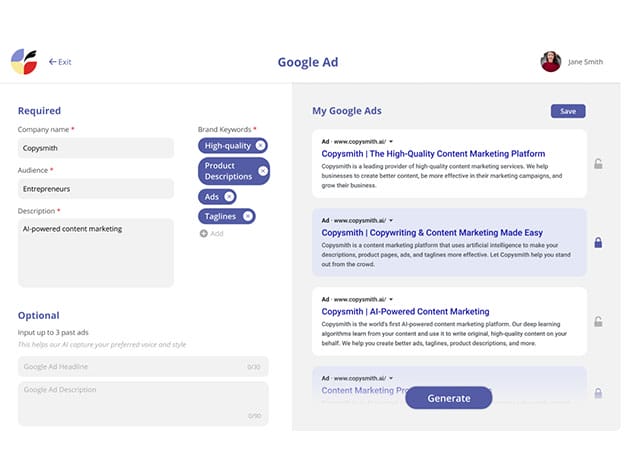Expand dropdown arrow beside third ad URL
The width and height of the screenshot is (630, 473).
coord(391,298)
